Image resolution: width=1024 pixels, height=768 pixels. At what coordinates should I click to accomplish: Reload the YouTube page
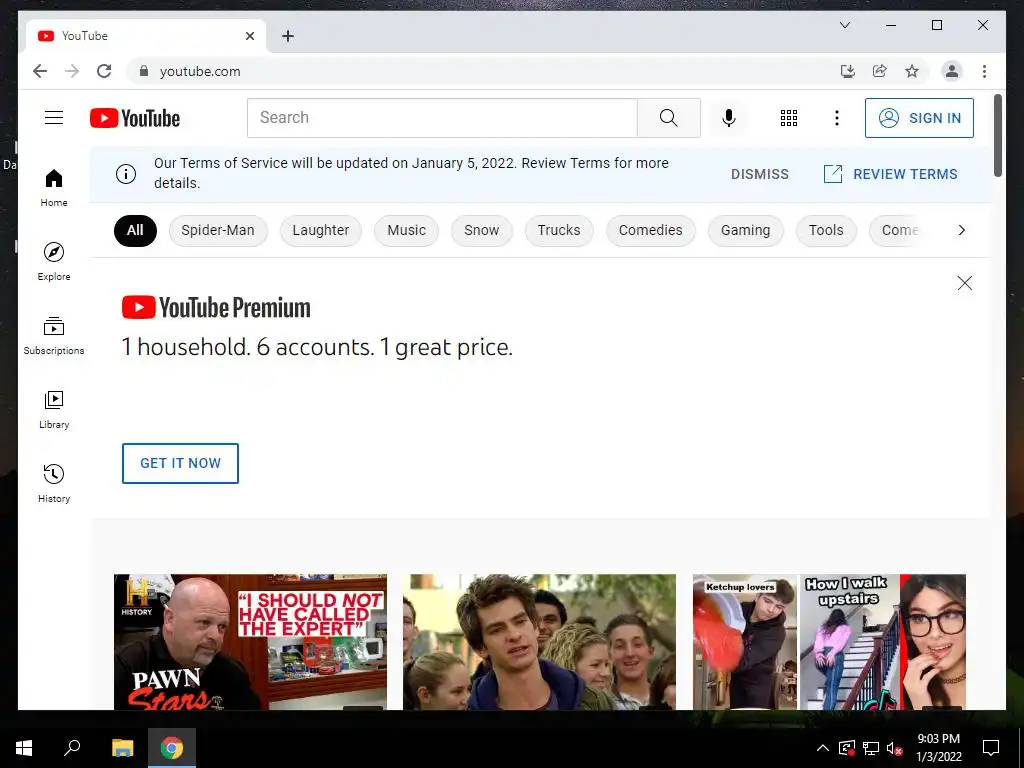[x=104, y=71]
